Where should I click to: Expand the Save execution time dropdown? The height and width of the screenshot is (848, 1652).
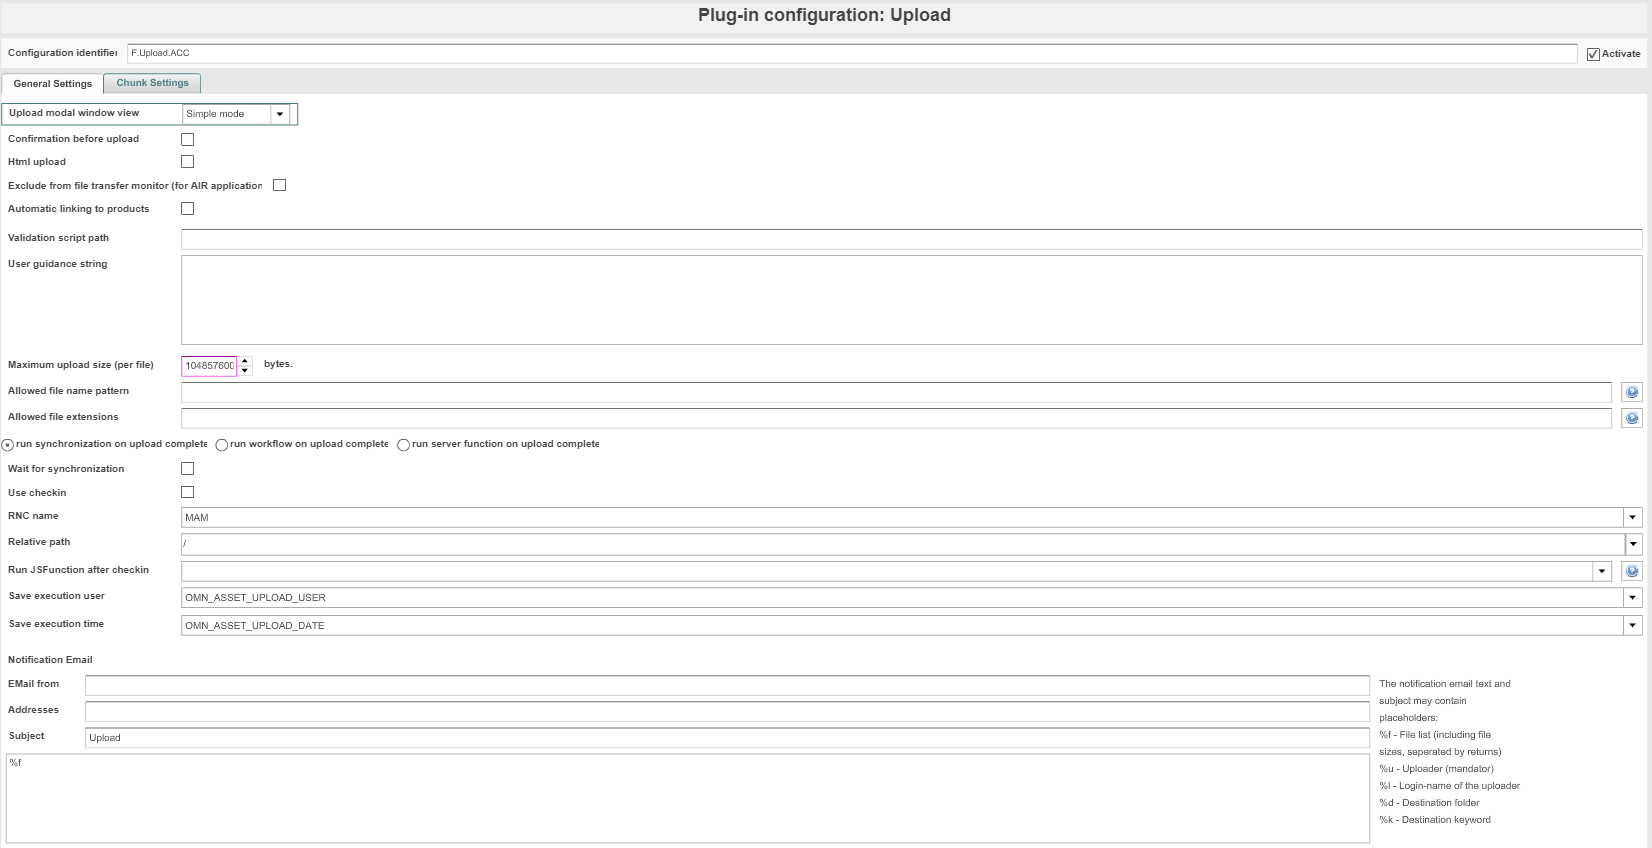point(1632,626)
